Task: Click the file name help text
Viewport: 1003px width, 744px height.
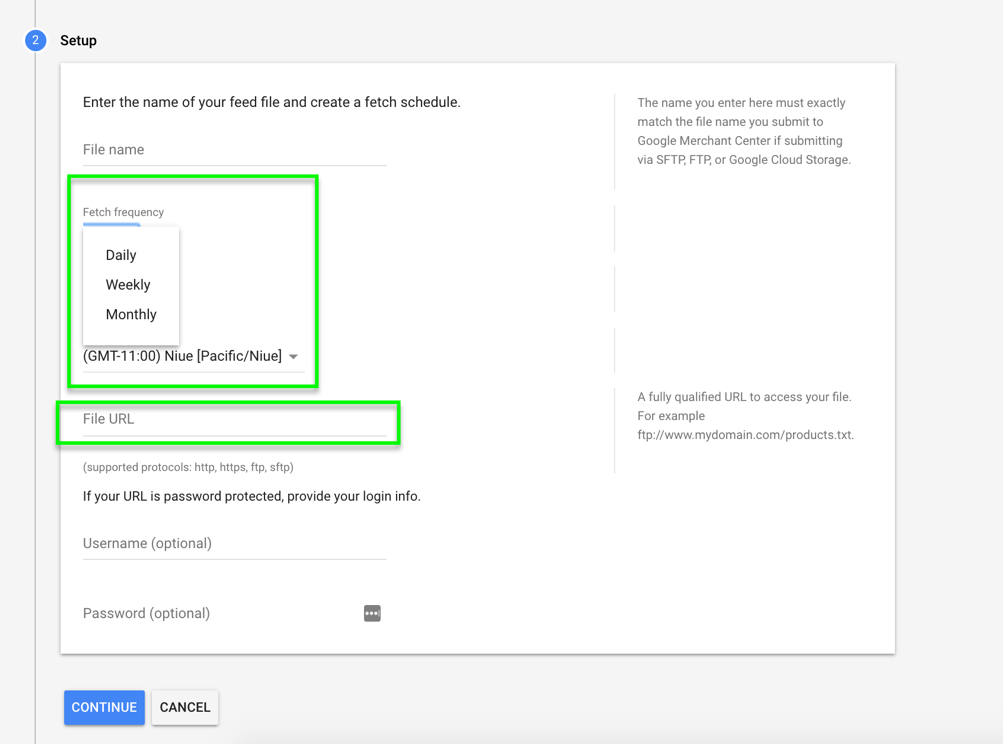Action: click(744, 131)
